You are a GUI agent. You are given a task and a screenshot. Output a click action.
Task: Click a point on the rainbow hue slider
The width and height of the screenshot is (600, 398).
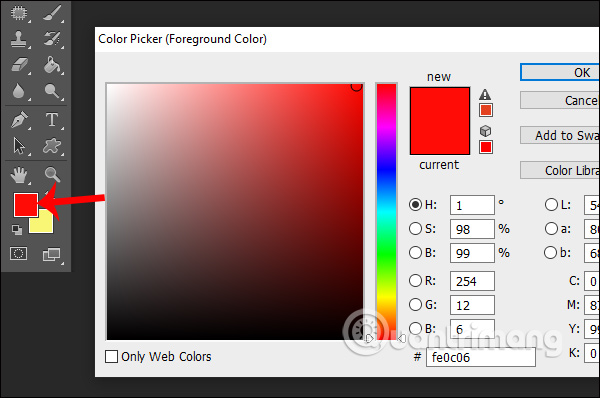386,211
